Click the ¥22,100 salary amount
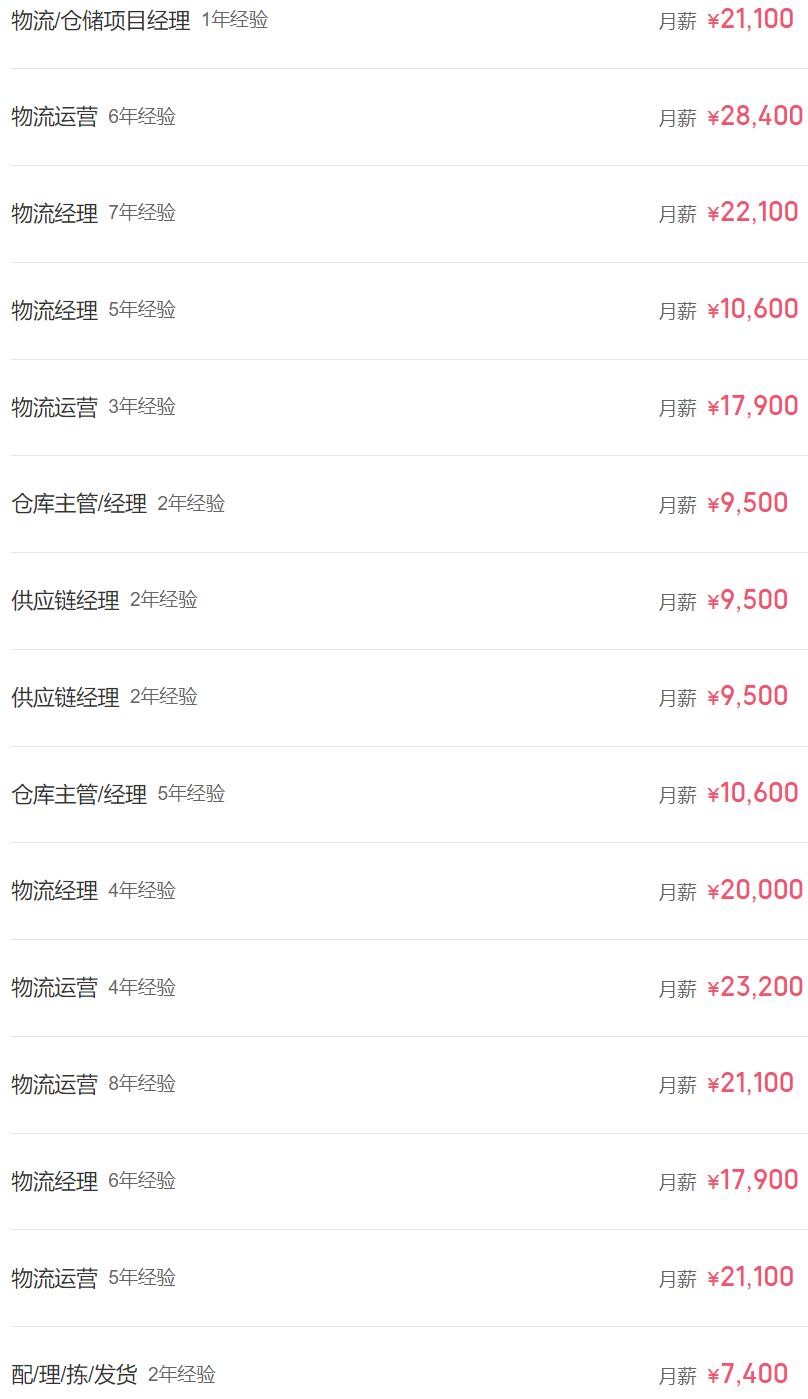 (x=752, y=213)
